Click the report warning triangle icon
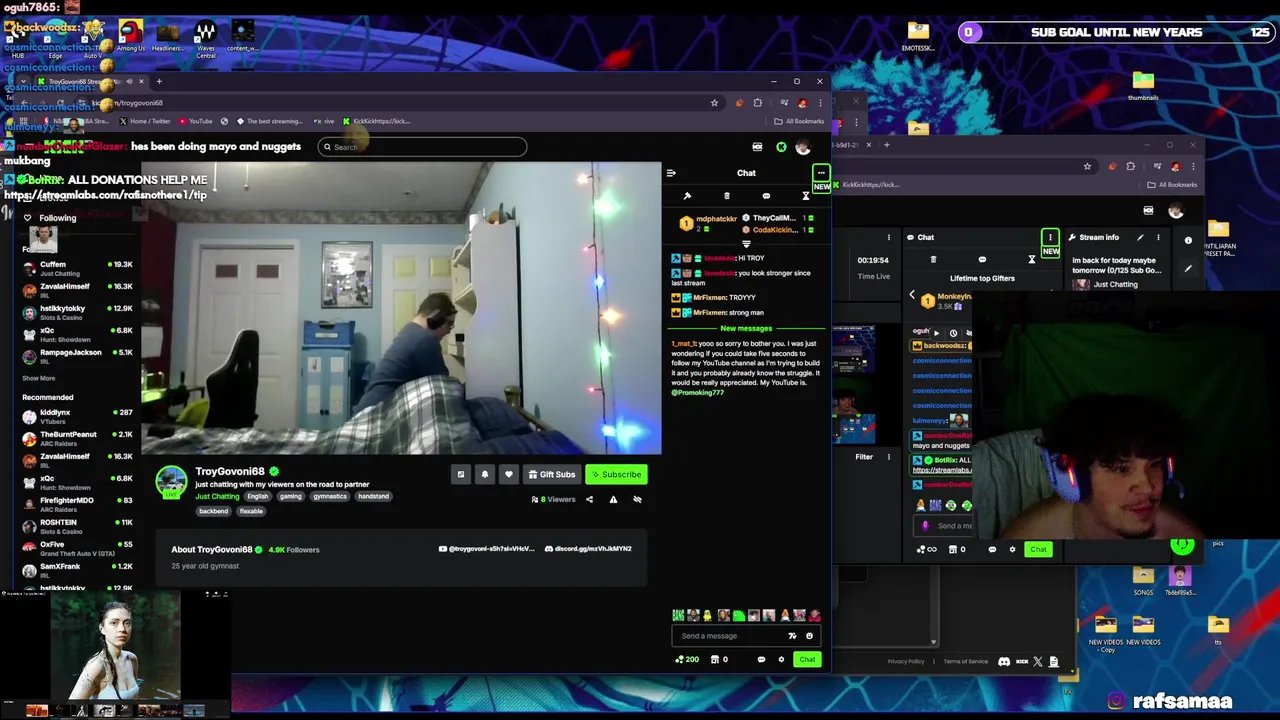 [613, 499]
